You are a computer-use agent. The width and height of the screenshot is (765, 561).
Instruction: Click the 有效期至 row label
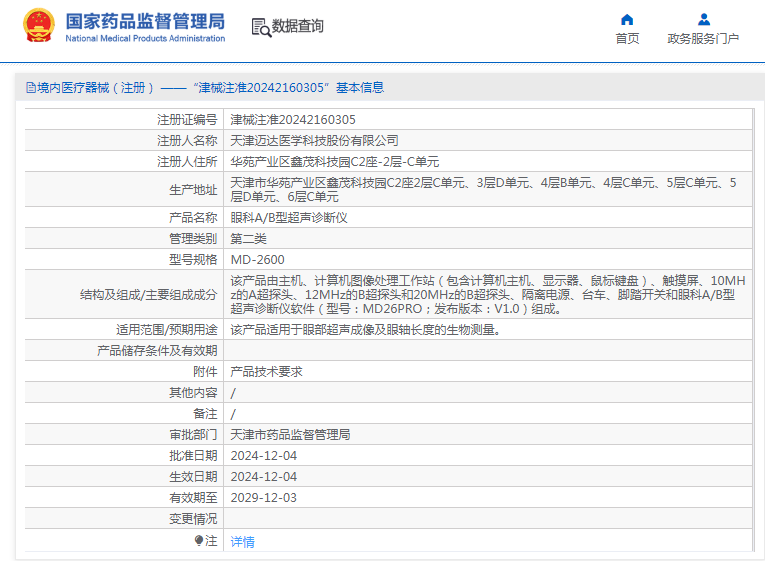[193, 498]
